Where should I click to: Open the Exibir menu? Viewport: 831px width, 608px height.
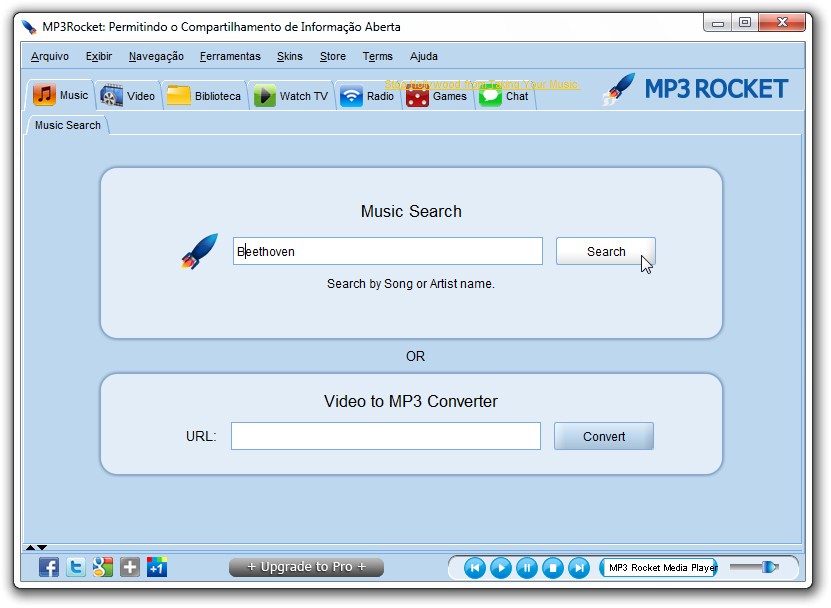coord(99,56)
